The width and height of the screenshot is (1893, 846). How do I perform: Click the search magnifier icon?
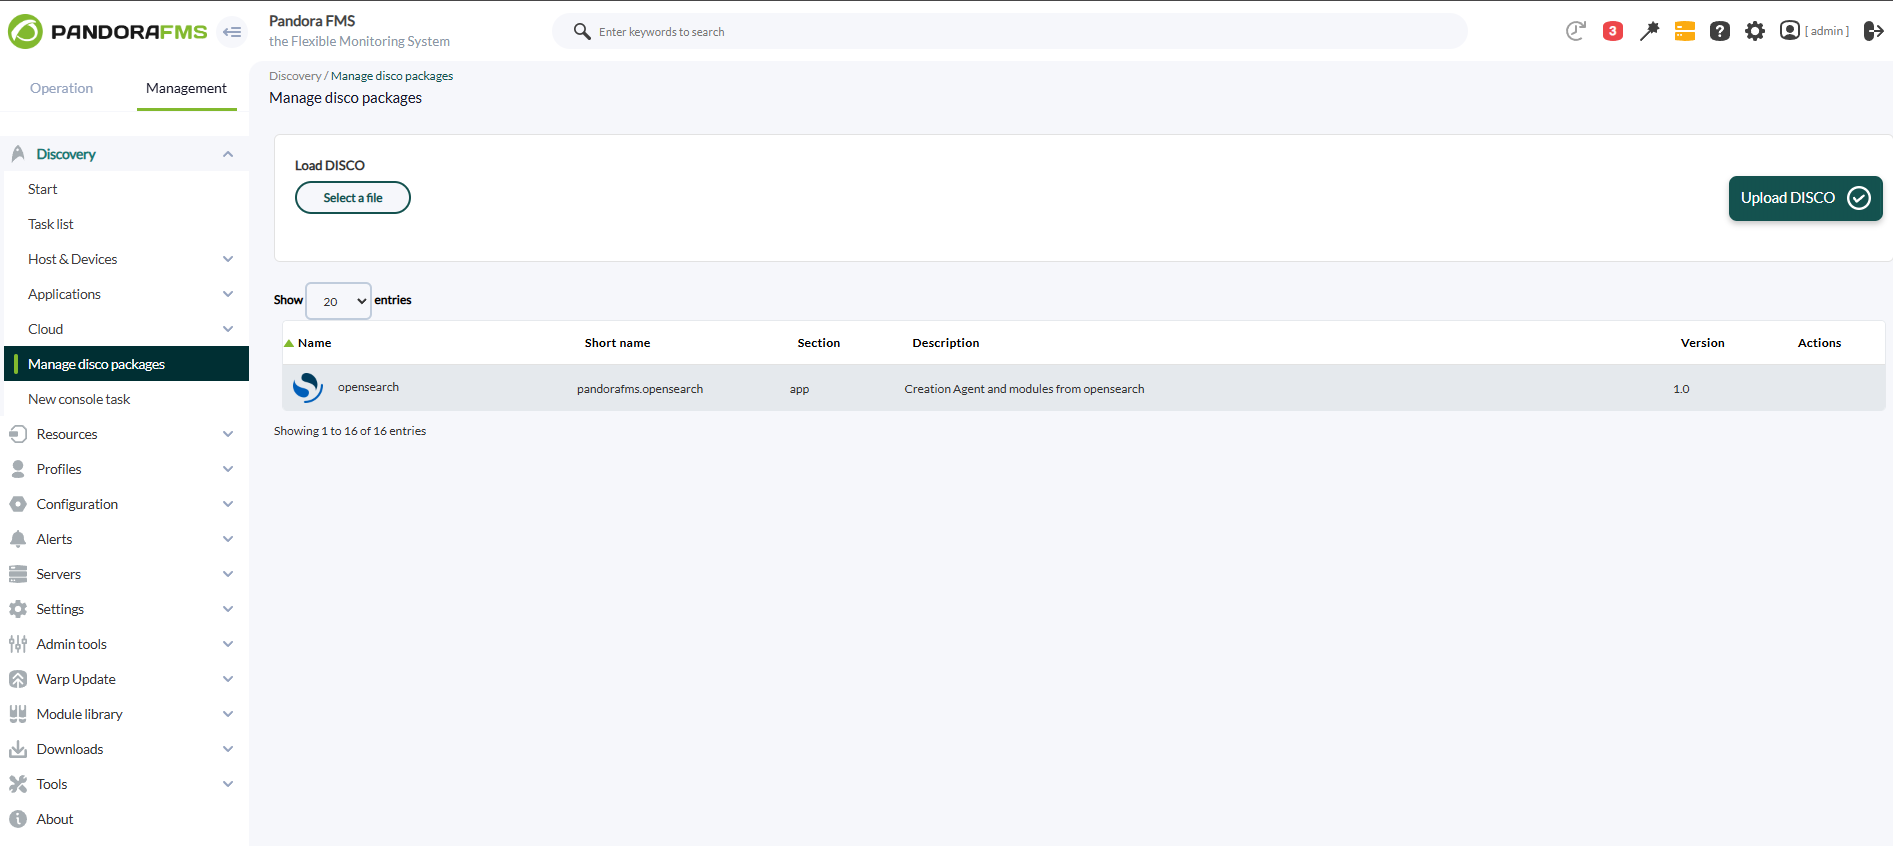click(582, 31)
